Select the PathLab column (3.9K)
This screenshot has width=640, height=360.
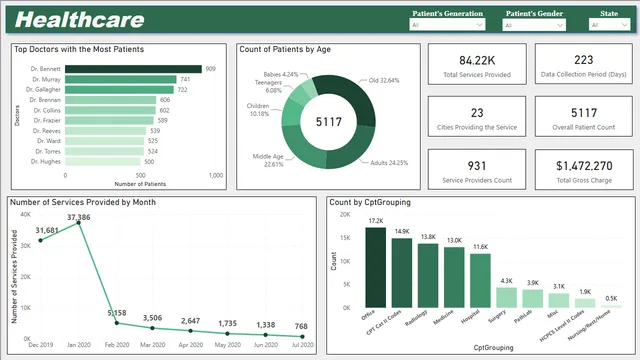(x=533, y=298)
